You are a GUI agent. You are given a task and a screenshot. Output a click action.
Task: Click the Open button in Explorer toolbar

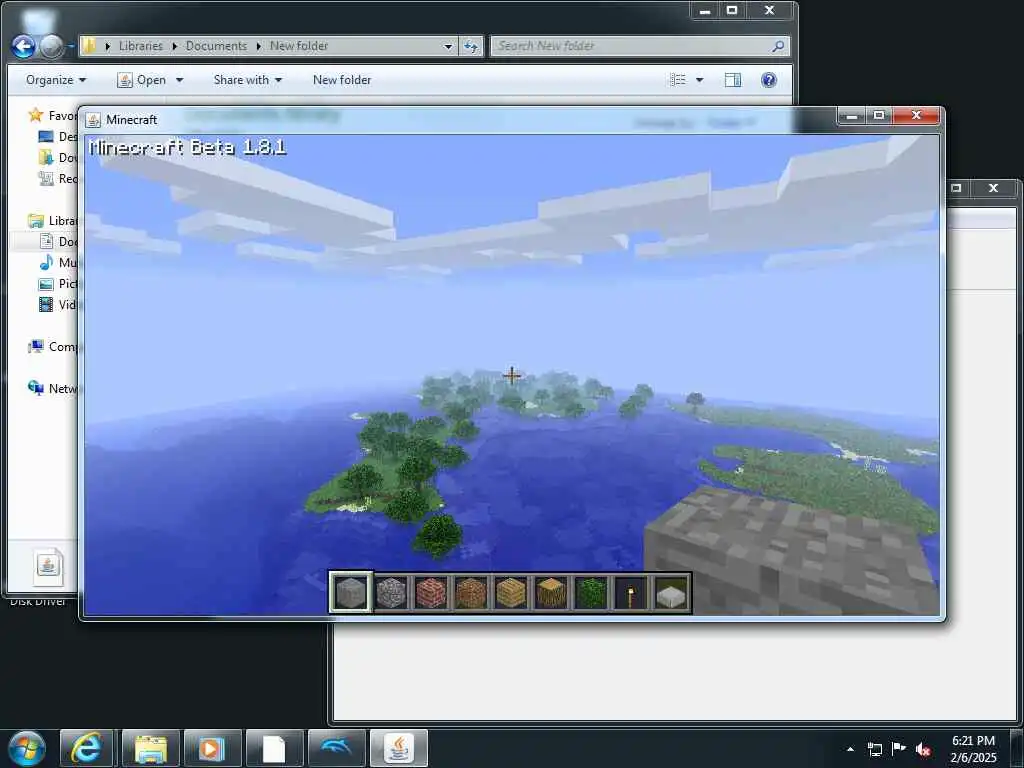pos(142,80)
